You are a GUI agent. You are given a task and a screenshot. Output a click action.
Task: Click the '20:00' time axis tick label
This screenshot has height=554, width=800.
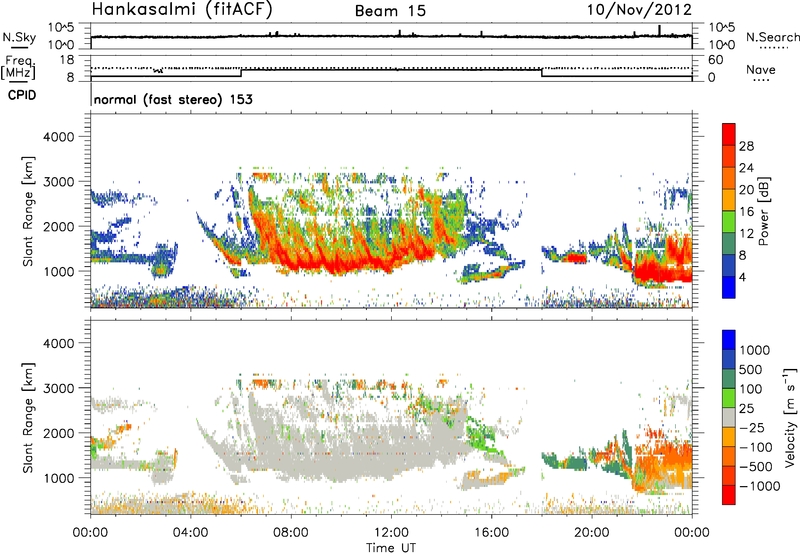pyautogui.click(x=592, y=533)
